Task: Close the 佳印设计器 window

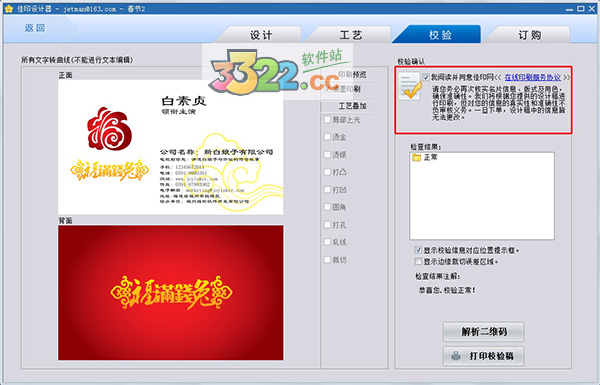Action: coord(592,8)
